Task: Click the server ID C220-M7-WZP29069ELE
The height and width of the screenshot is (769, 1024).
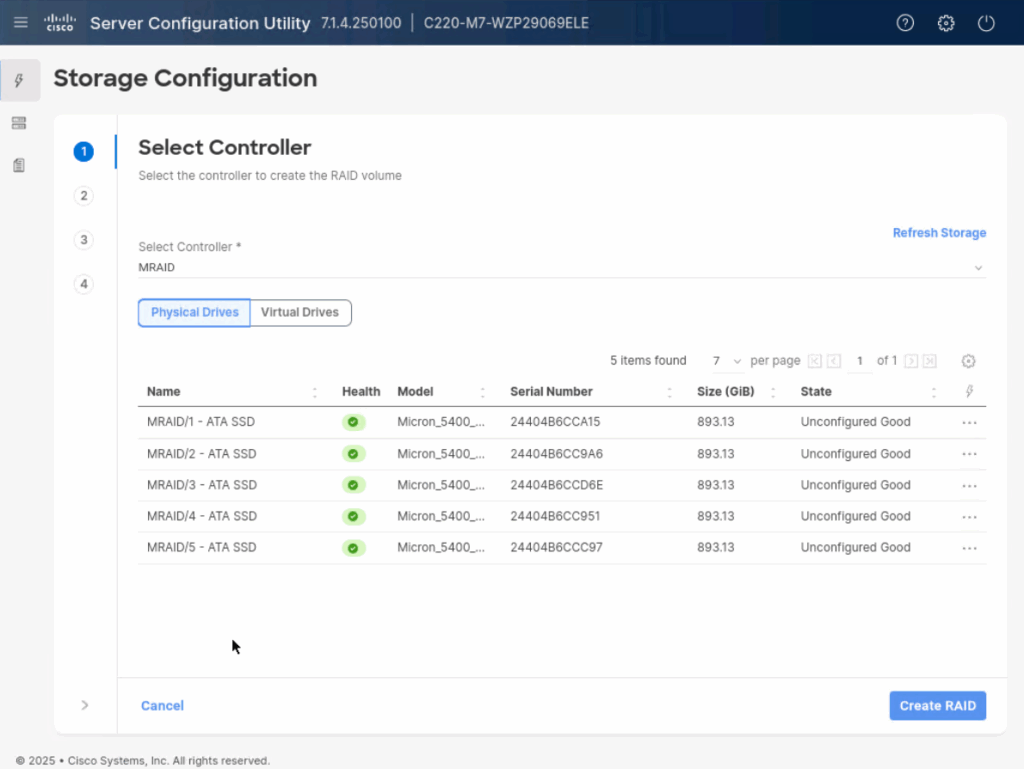Action: [506, 23]
